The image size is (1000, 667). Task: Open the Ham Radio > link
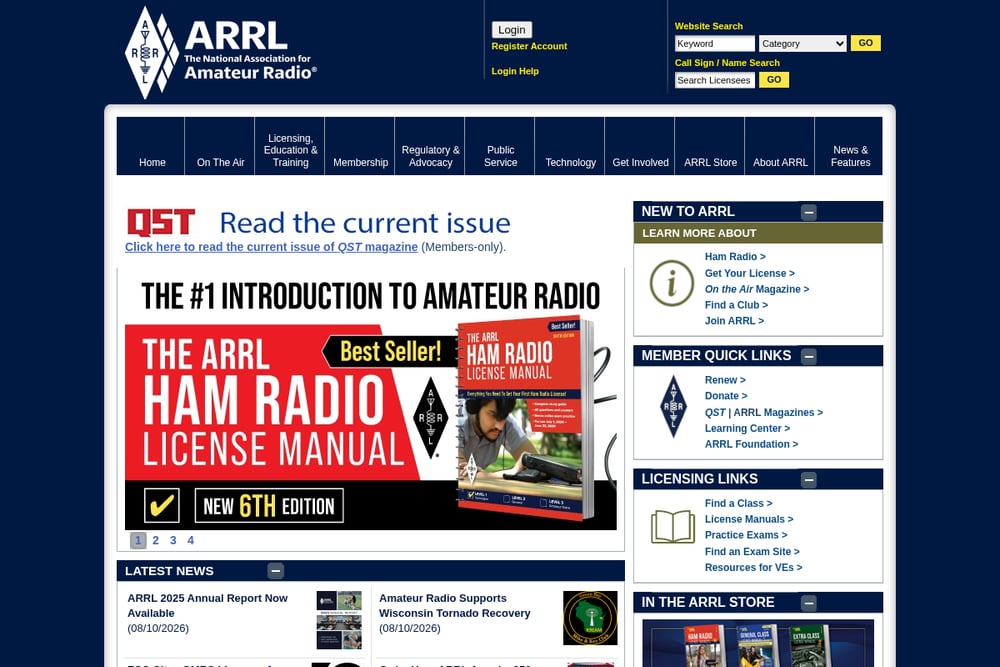735,256
